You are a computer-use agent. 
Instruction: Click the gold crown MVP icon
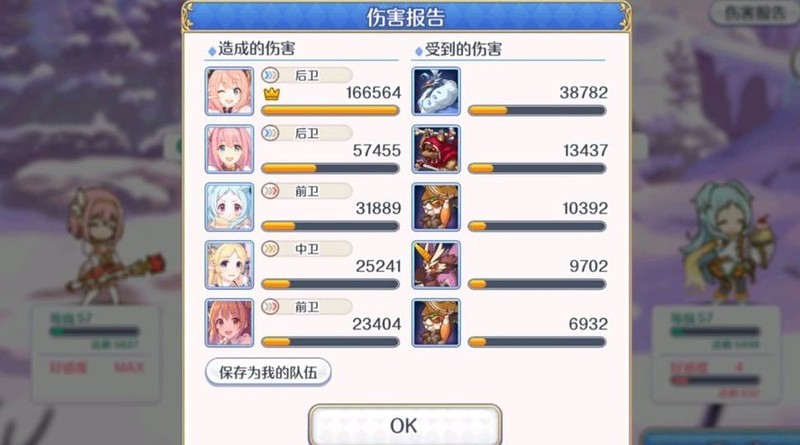tap(272, 94)
